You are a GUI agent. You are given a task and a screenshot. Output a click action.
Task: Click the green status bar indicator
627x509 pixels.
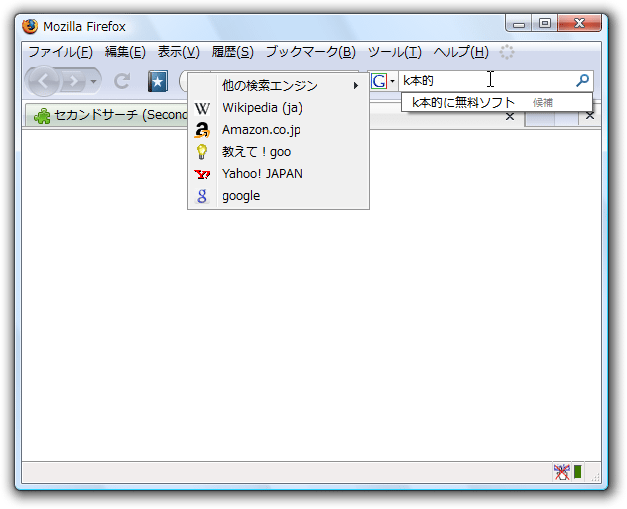pyautogui.click(x=578, y=472)
